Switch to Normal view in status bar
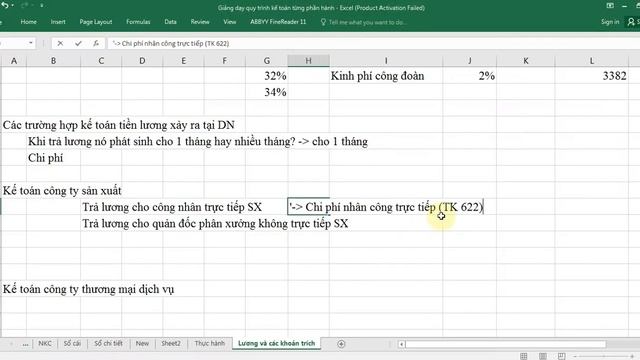This screenshot has width=640, height=360. tap(524, 356)
